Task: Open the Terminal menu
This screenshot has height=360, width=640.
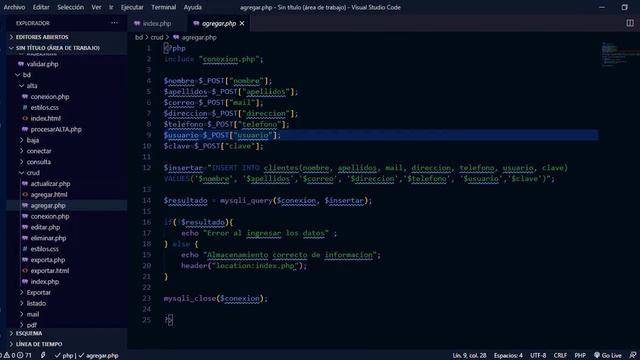Action: 164,7
